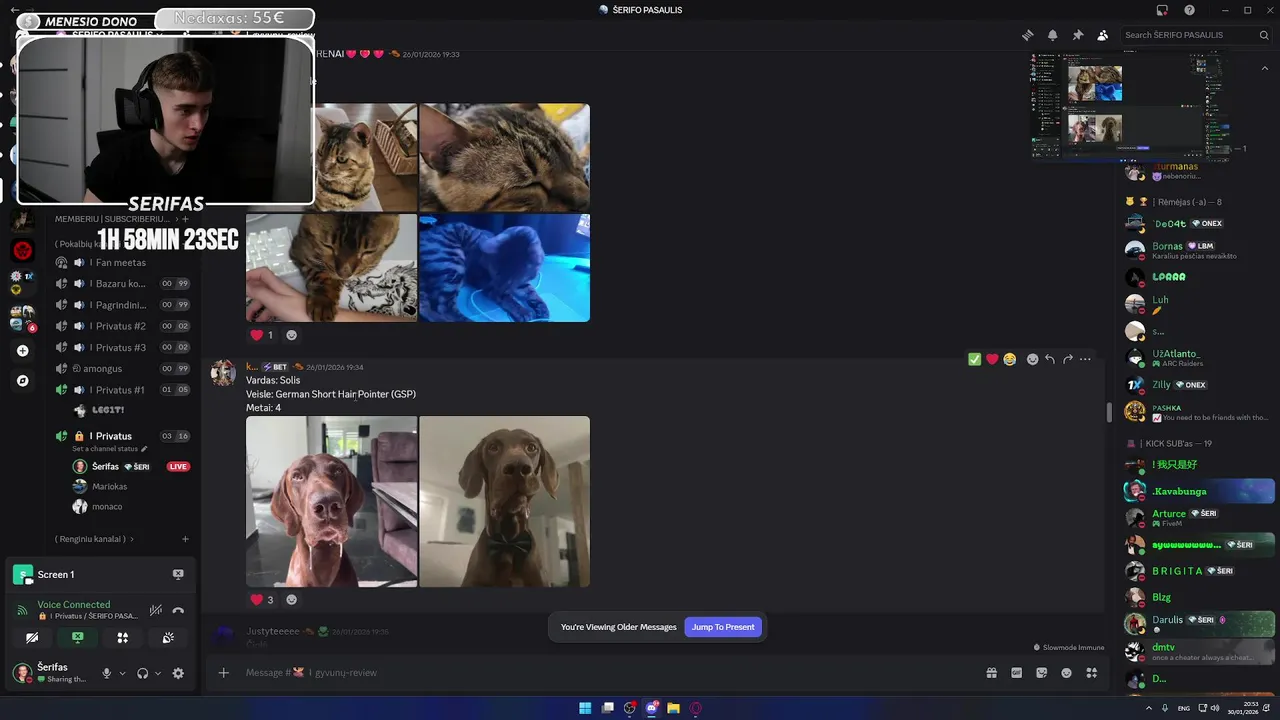Open the Help question mark icon
This screenshot has height=720, width=1280.
[x=1189, y=10]
